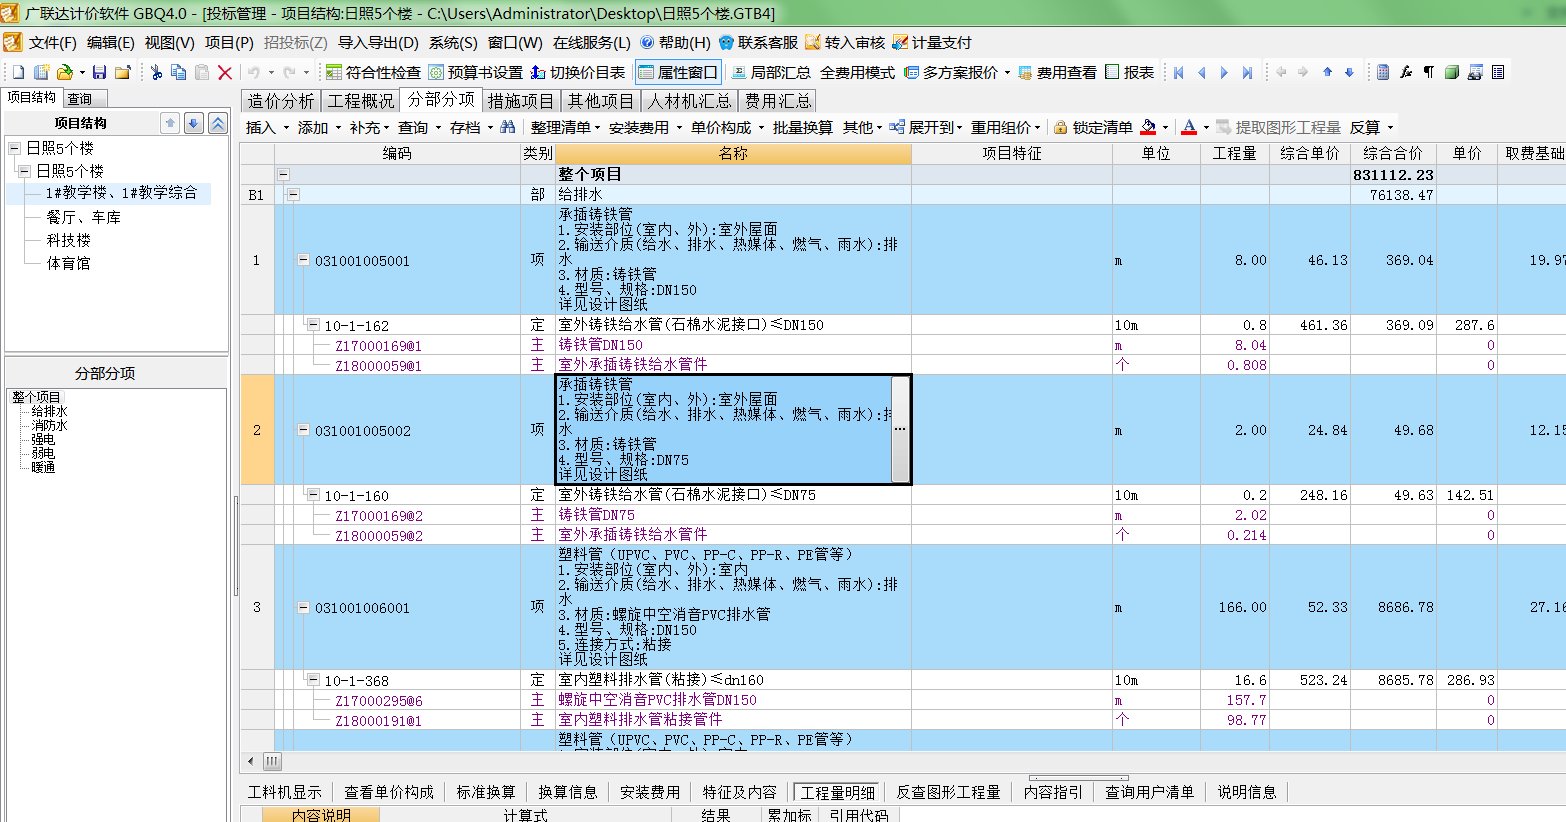Viewport: 1566px width, 822px height.
Task: Open the calculator icon
Action: 1383,72
